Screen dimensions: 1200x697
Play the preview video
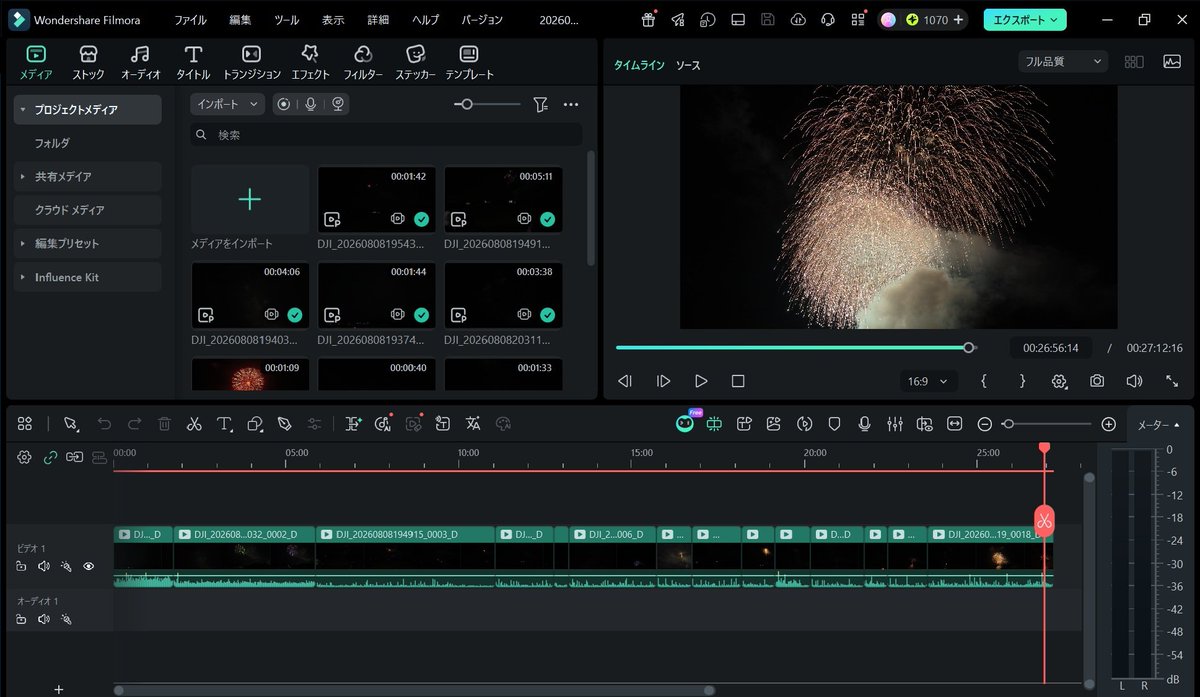701,381
